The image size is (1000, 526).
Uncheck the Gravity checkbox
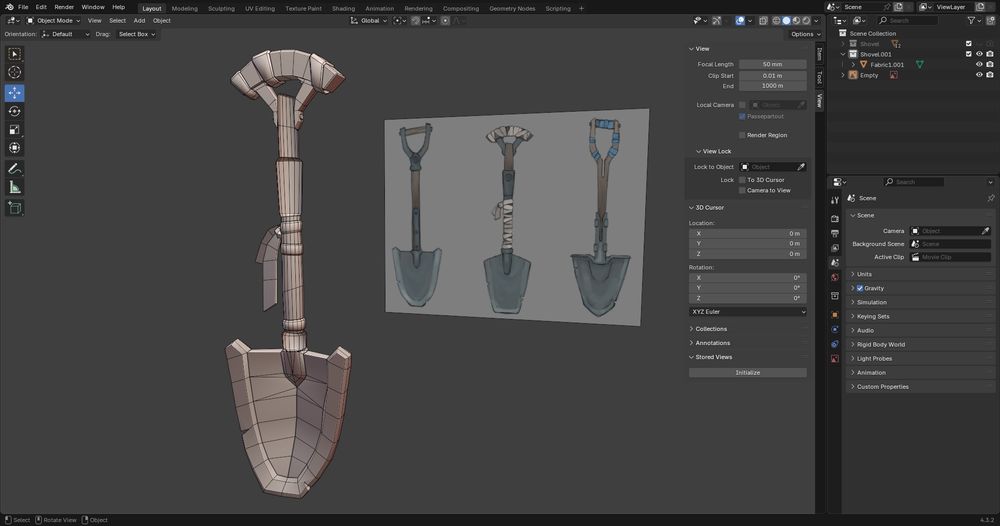coord(860,288)
